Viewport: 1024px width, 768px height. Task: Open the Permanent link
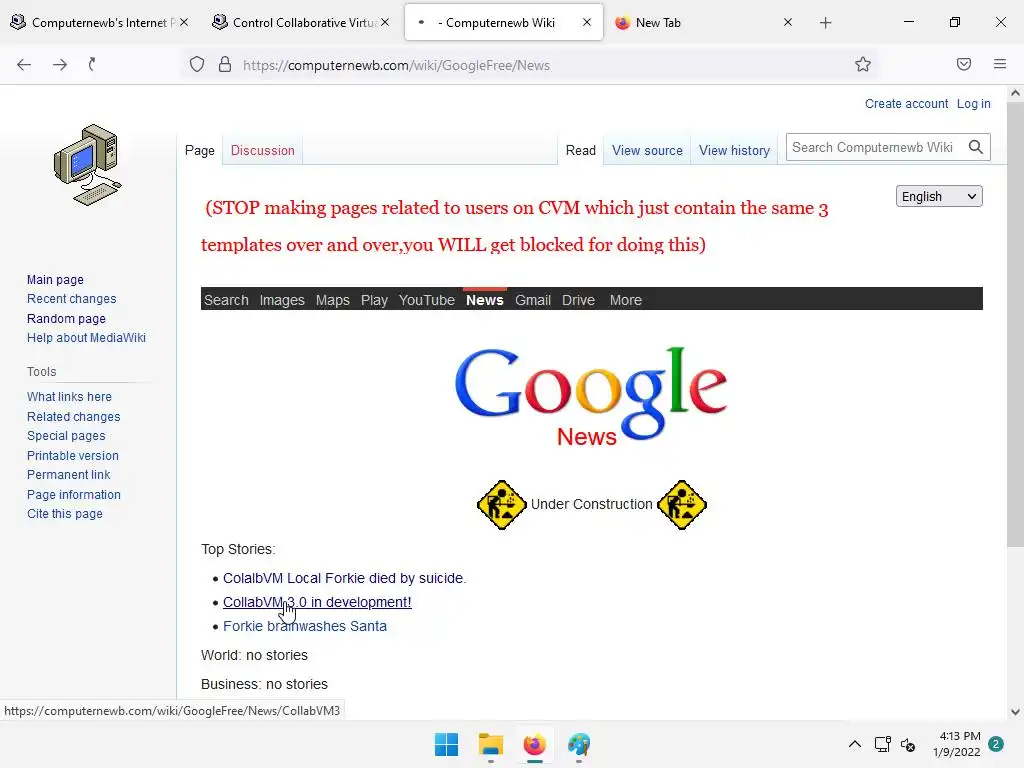69,475
